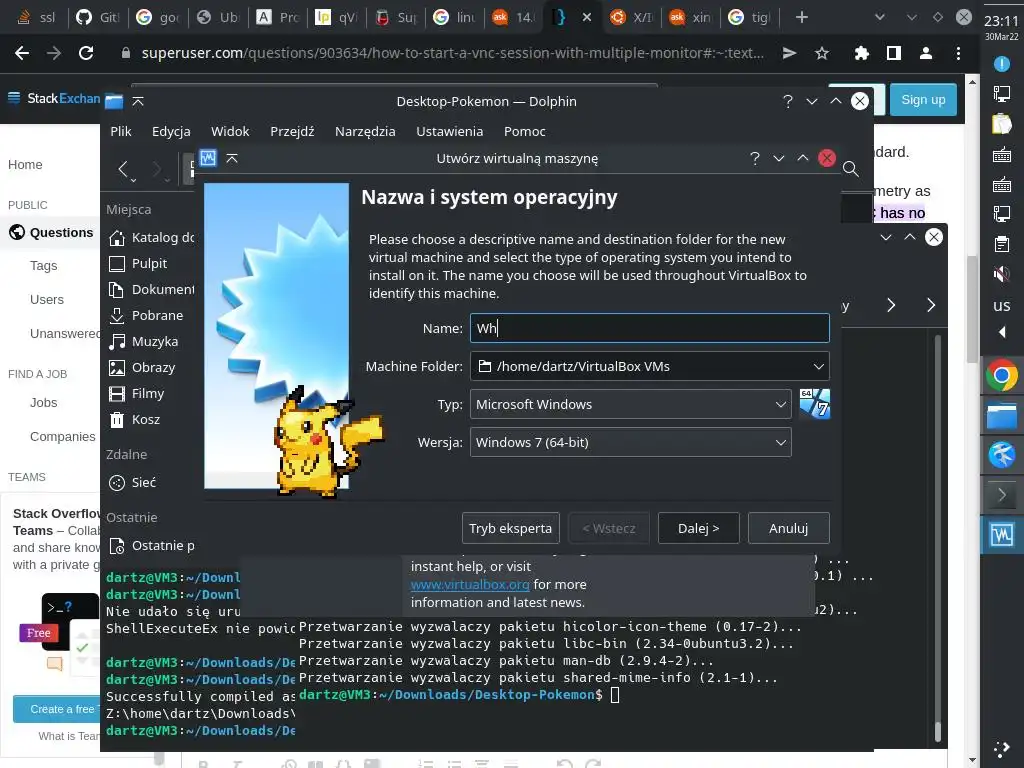Click the Dalej button
Screen dimensions: 1024x768
(698, 528)
